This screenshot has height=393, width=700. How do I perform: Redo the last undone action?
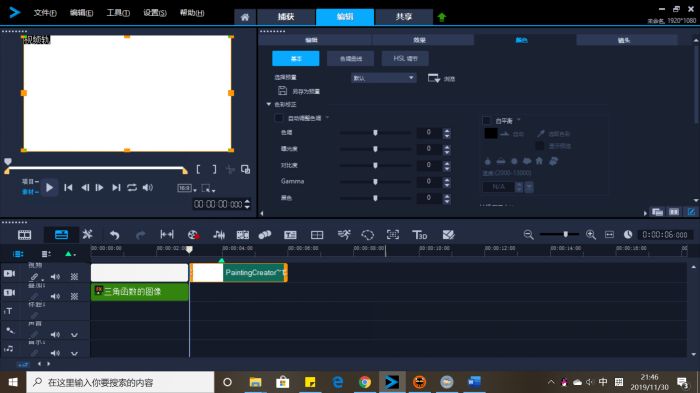click(141, 234)
